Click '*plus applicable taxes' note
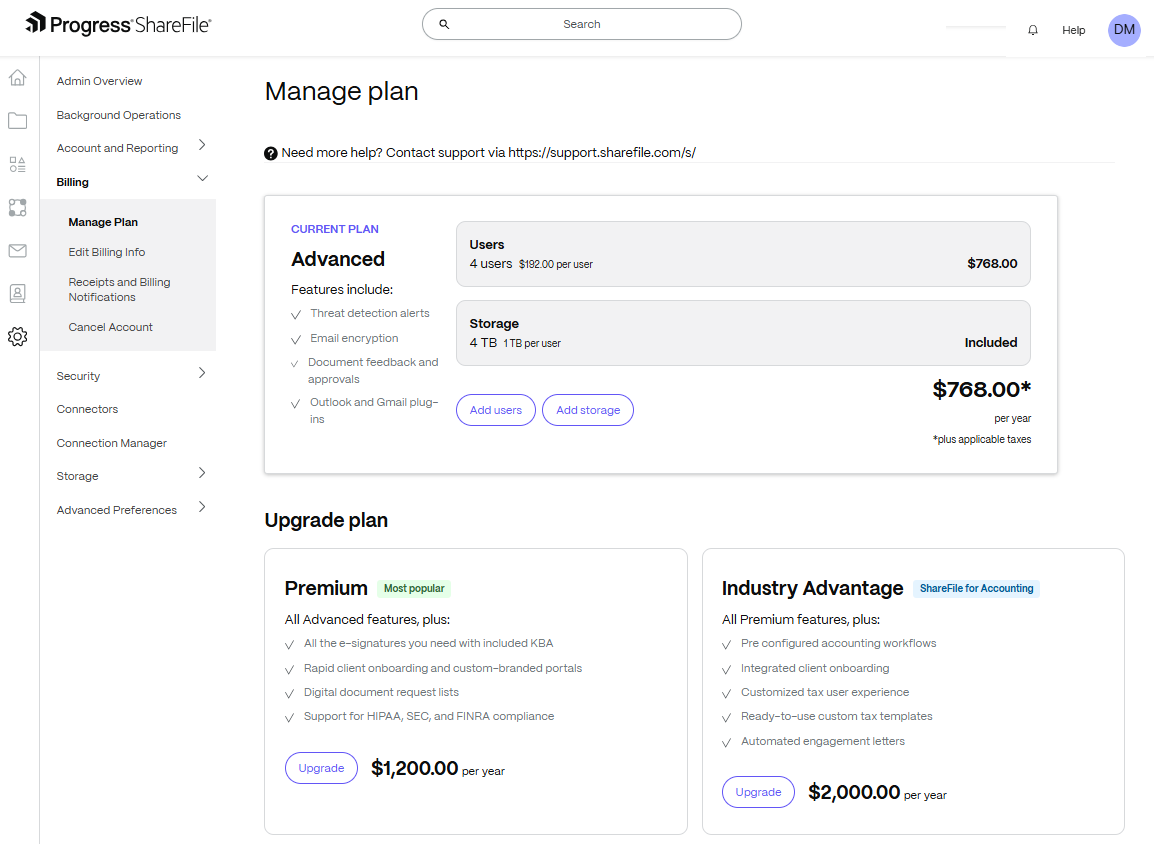 982,439
